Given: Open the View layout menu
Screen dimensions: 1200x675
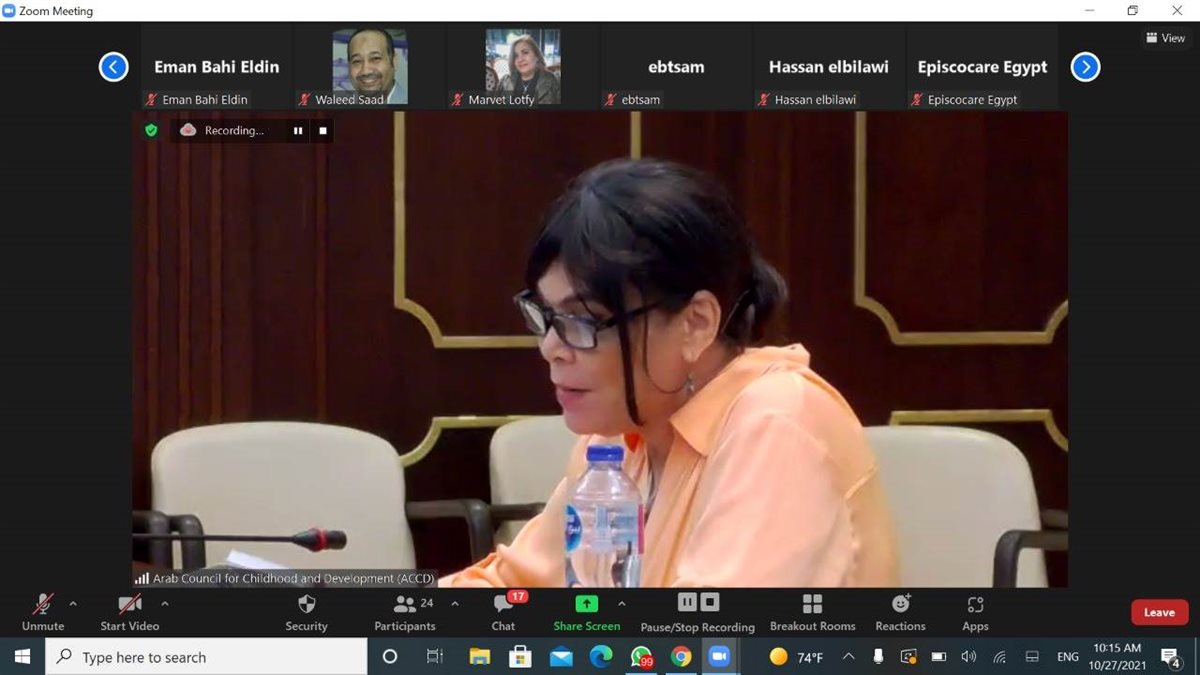Looking at the screenshot, I should (x=1165, y=38).
